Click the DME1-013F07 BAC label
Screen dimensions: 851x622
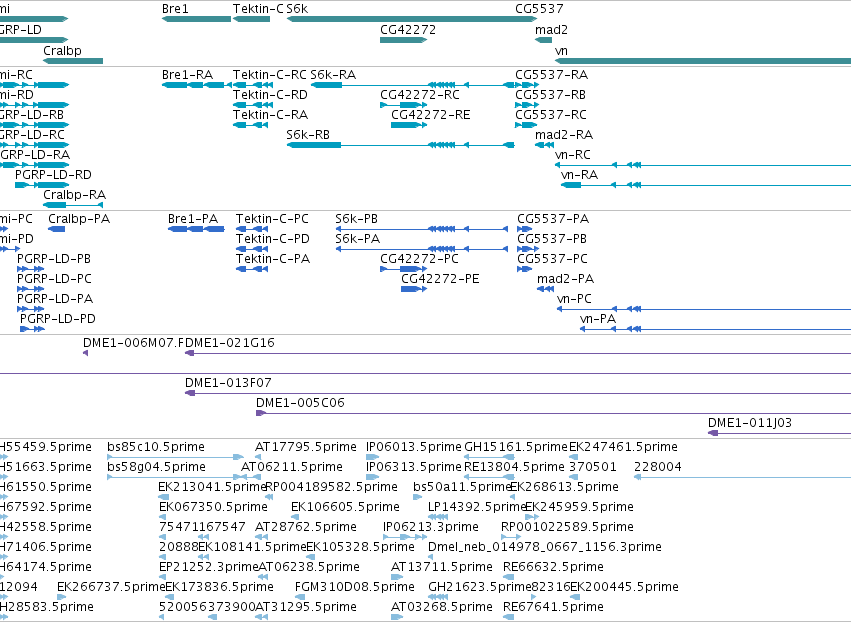pyautogui.click(x=228, y=383)
